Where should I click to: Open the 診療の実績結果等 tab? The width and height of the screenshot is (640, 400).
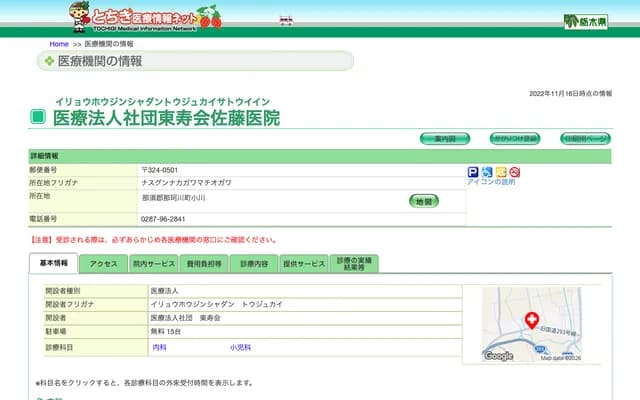click(x=354, y=264)
